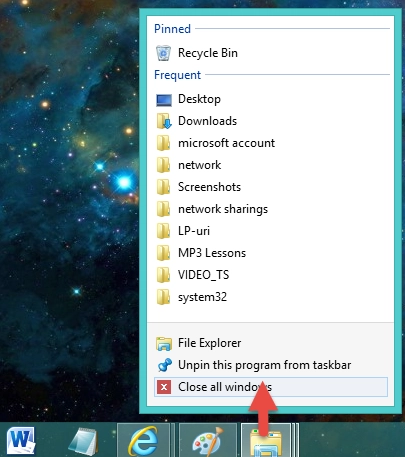This screenshot has height=457, width=405.
Task: Click the Screenshots folder icon
Action: 163,187
